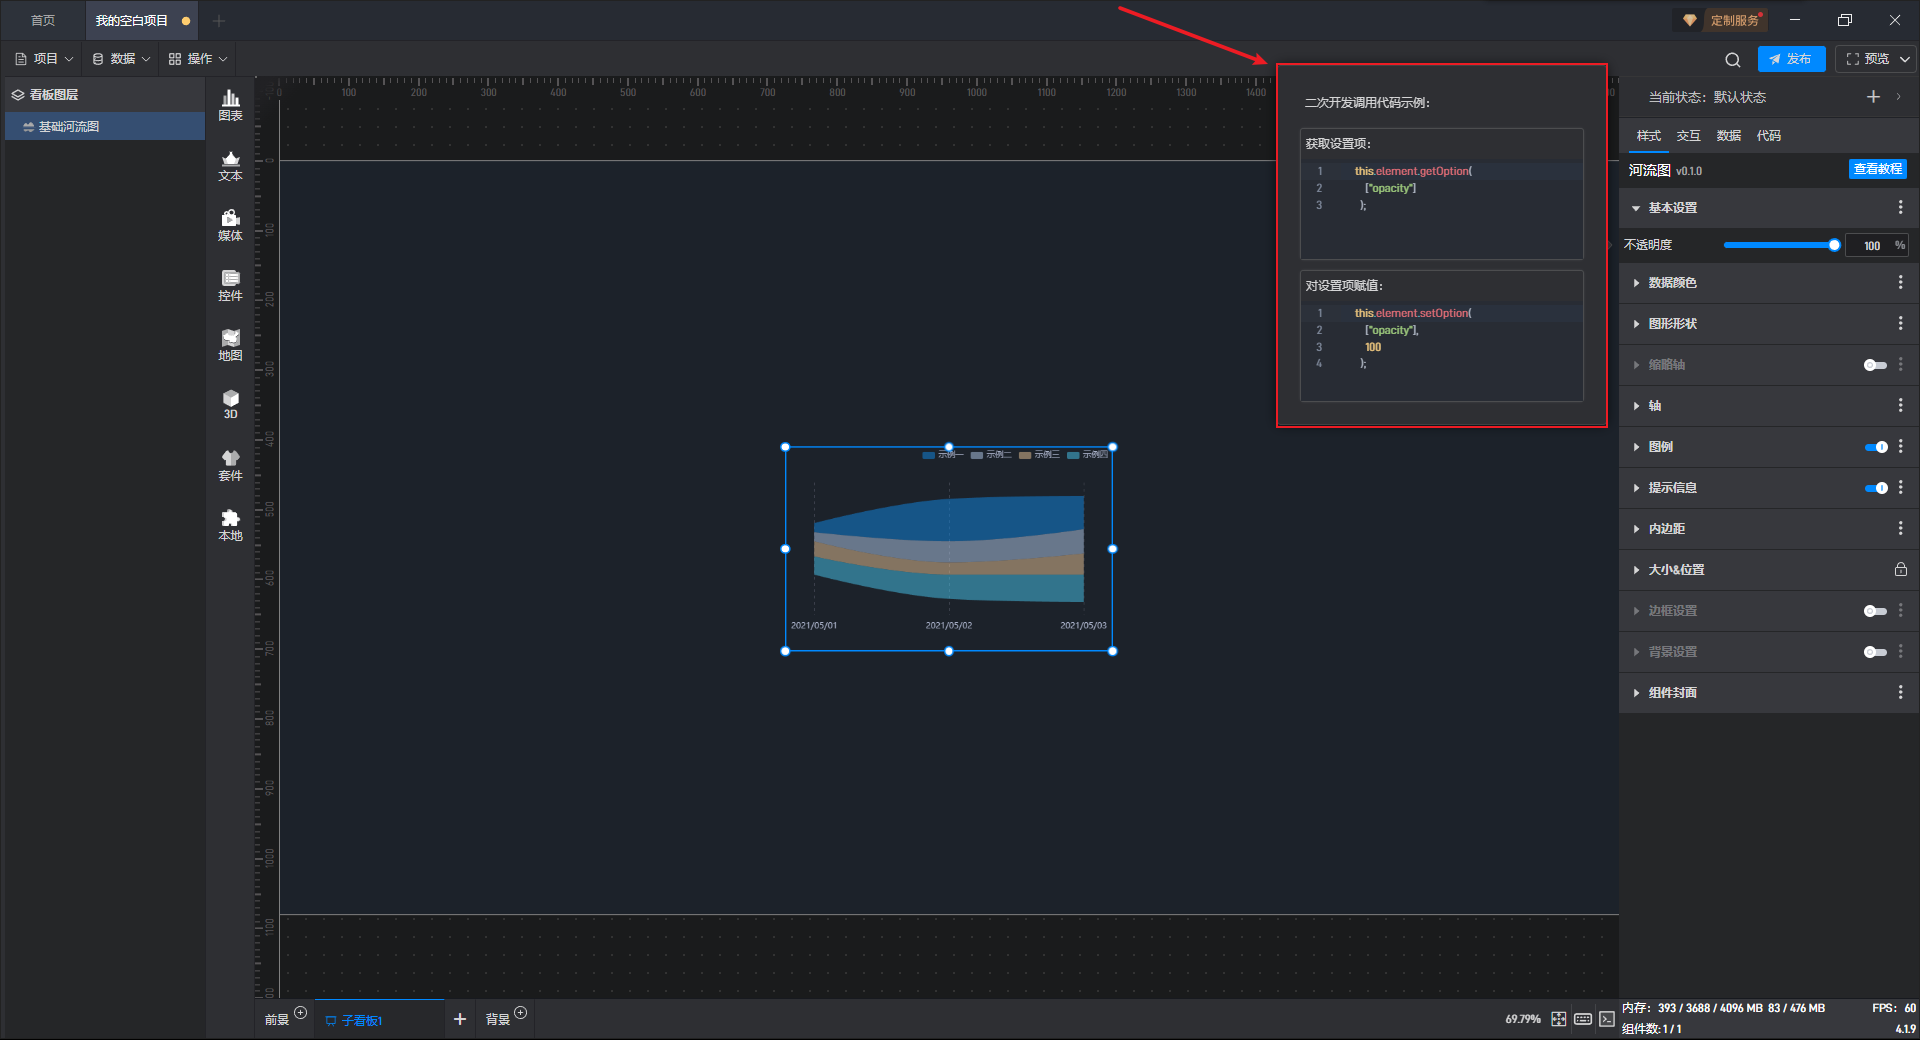This screenshot has height=1040, width=1920.
Task: Open the 本地 (local) components panel
Action: pos(230,524)
